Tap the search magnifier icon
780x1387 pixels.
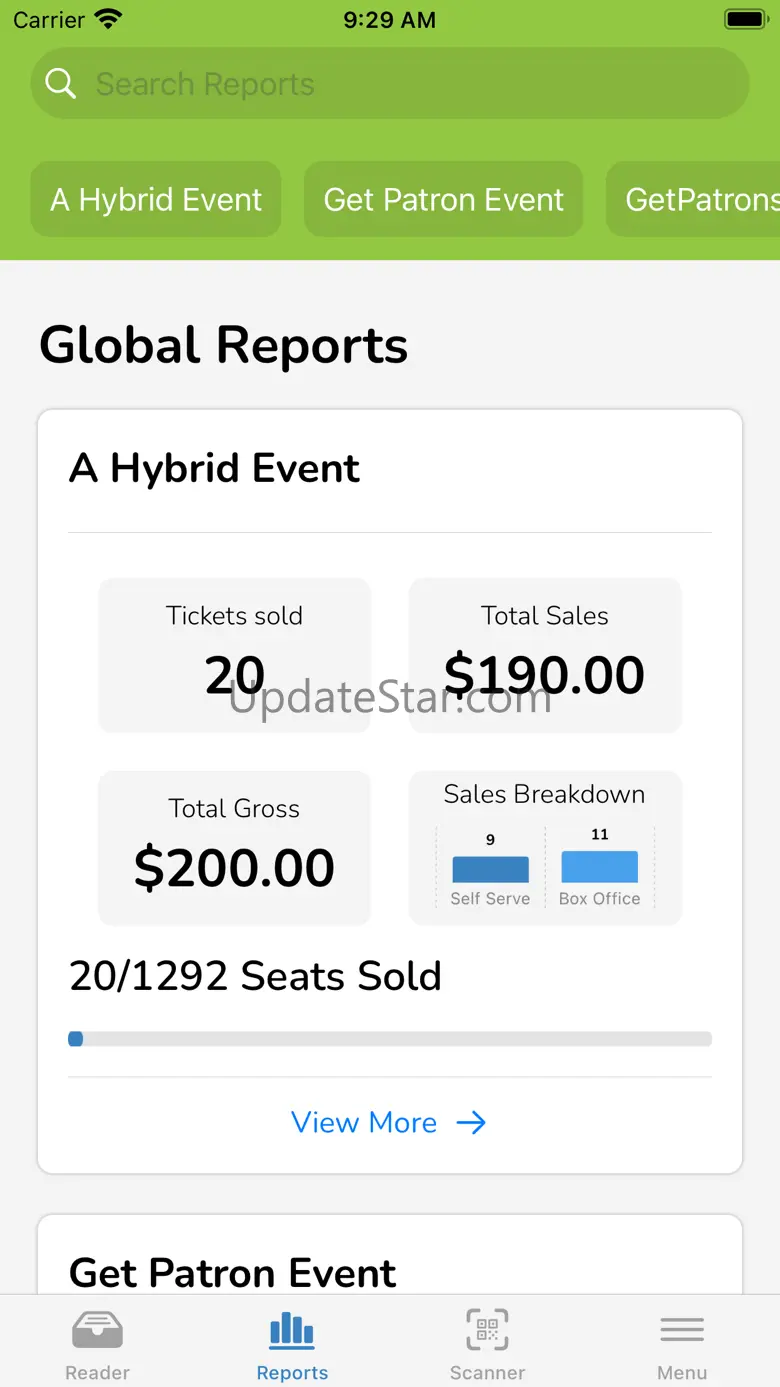tap(61, 84)
